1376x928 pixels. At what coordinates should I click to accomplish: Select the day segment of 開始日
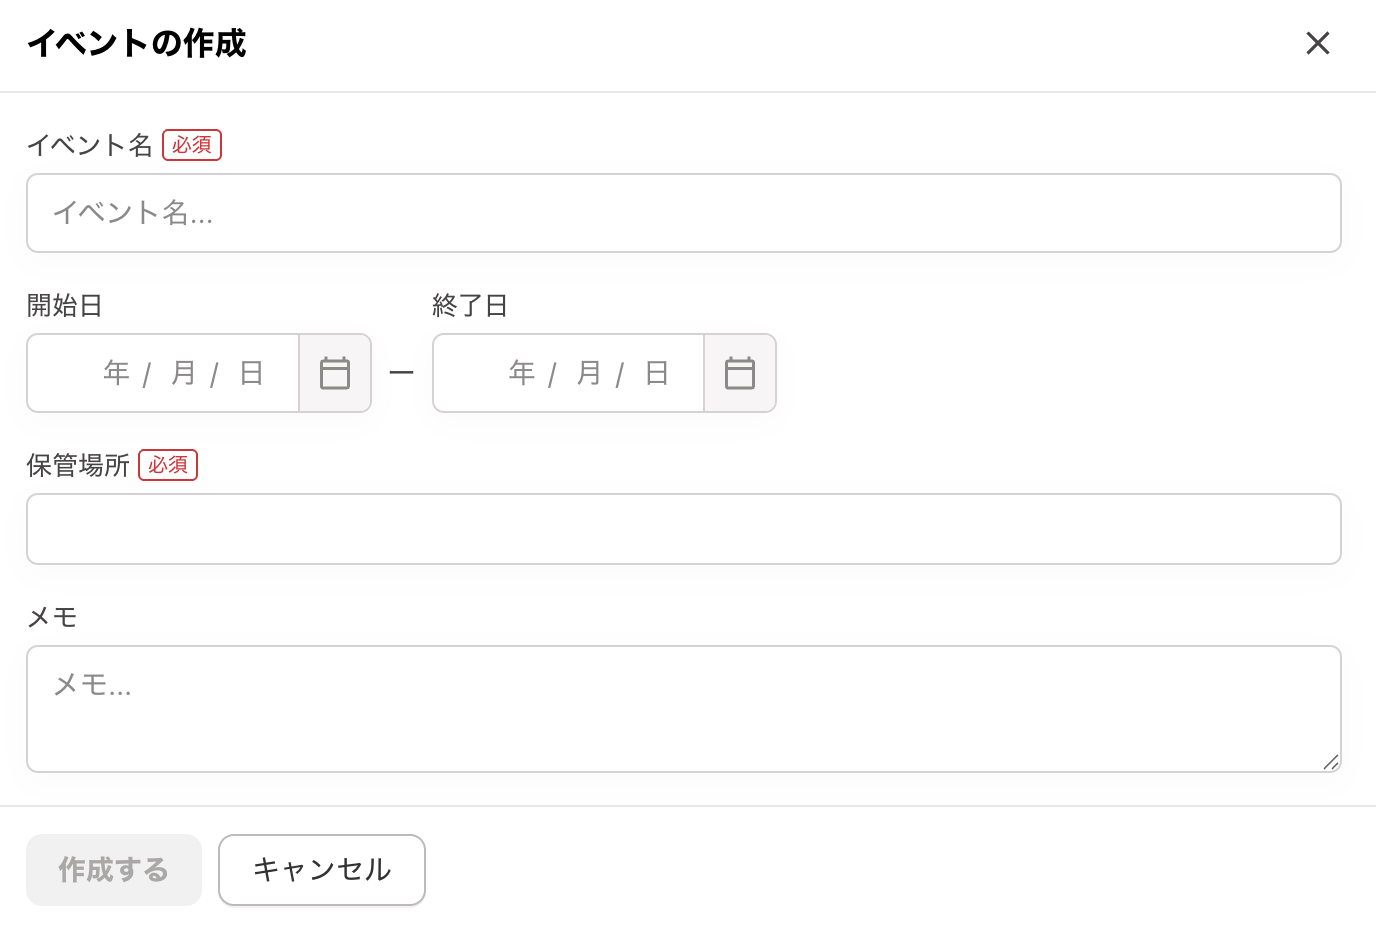tap(252, 373)
